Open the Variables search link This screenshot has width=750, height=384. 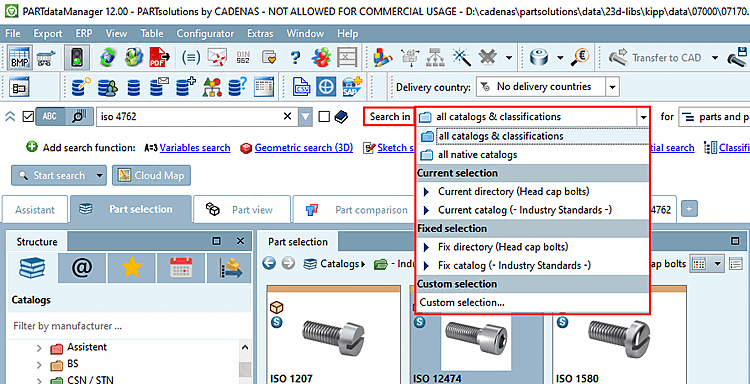(x=195, y=148)
